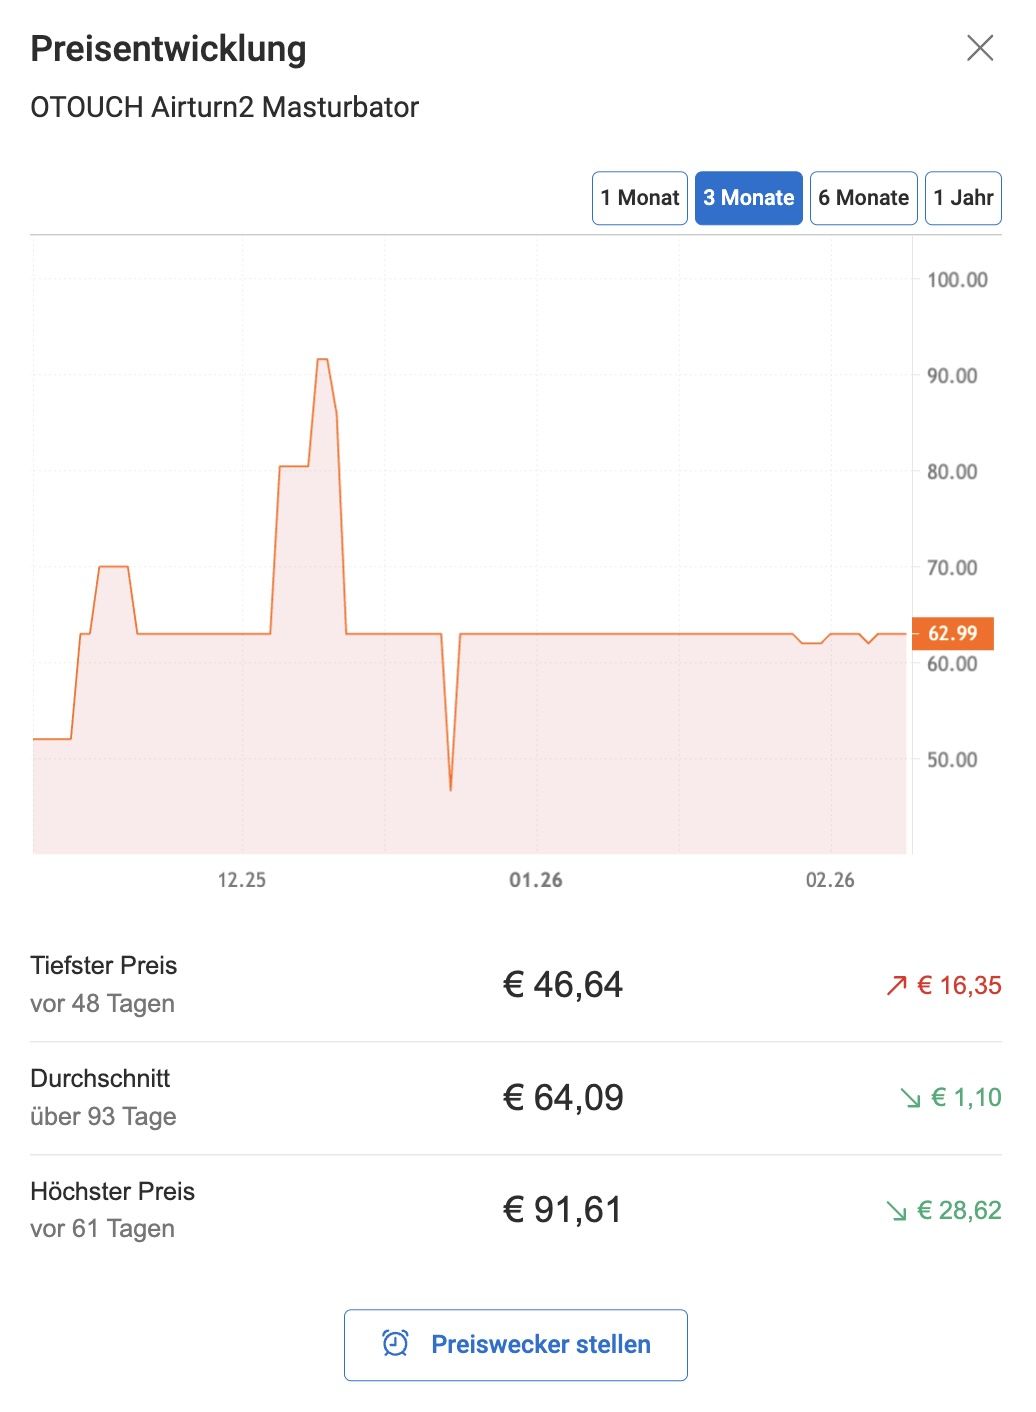The image size is (1036, 1412).
Task: Click the highest price value € 91,61
Action: (x=562, y=1210)
